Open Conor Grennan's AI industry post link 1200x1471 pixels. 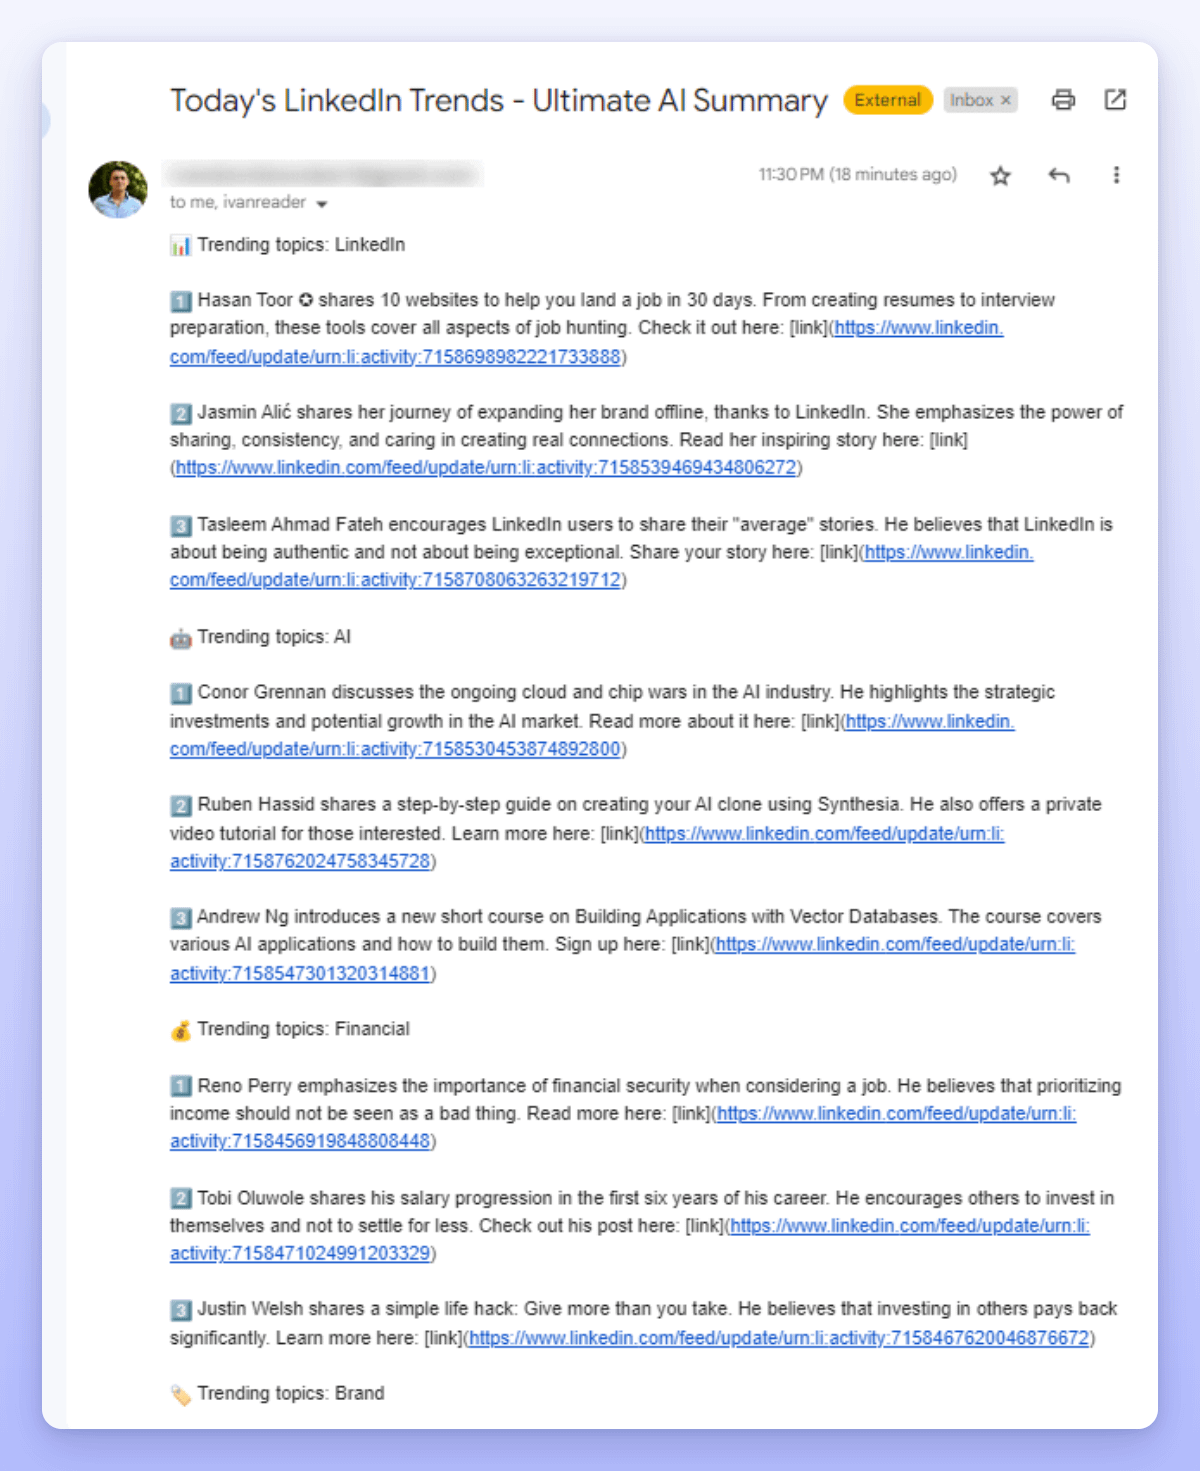pyautogui.click(x=395, y=749)
